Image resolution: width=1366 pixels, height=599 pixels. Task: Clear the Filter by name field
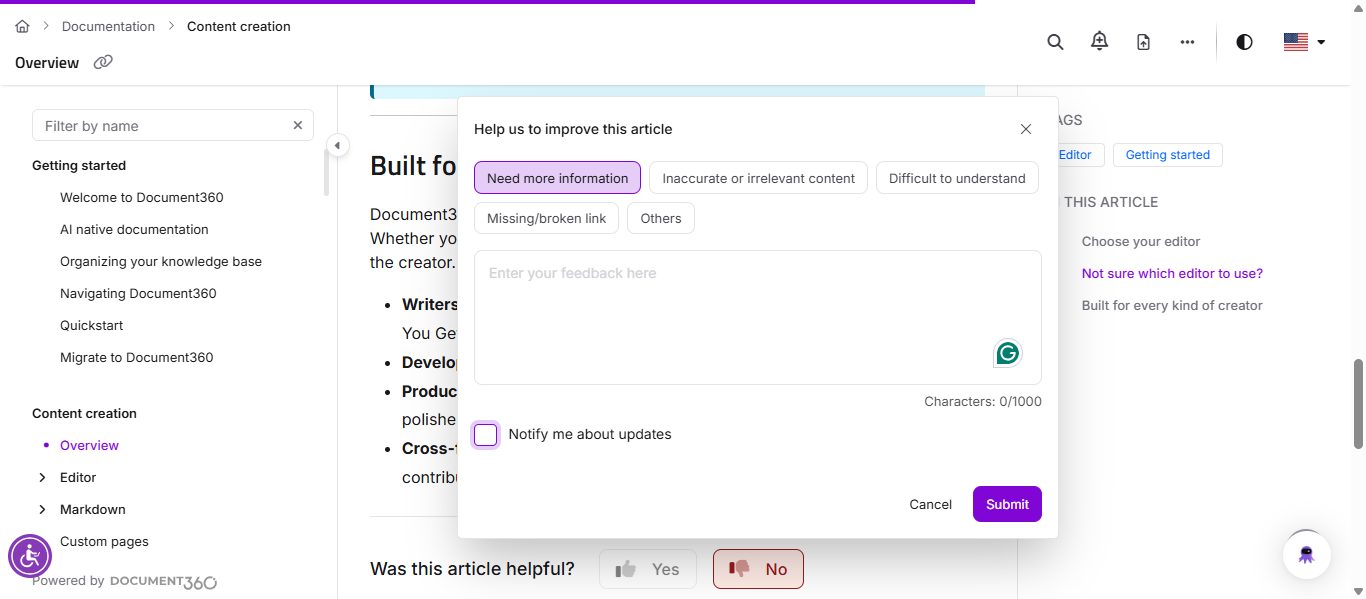click(297, 125)
